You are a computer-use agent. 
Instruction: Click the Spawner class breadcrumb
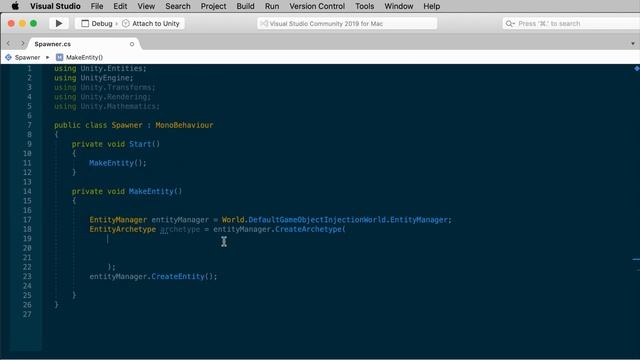pos(27,58)
